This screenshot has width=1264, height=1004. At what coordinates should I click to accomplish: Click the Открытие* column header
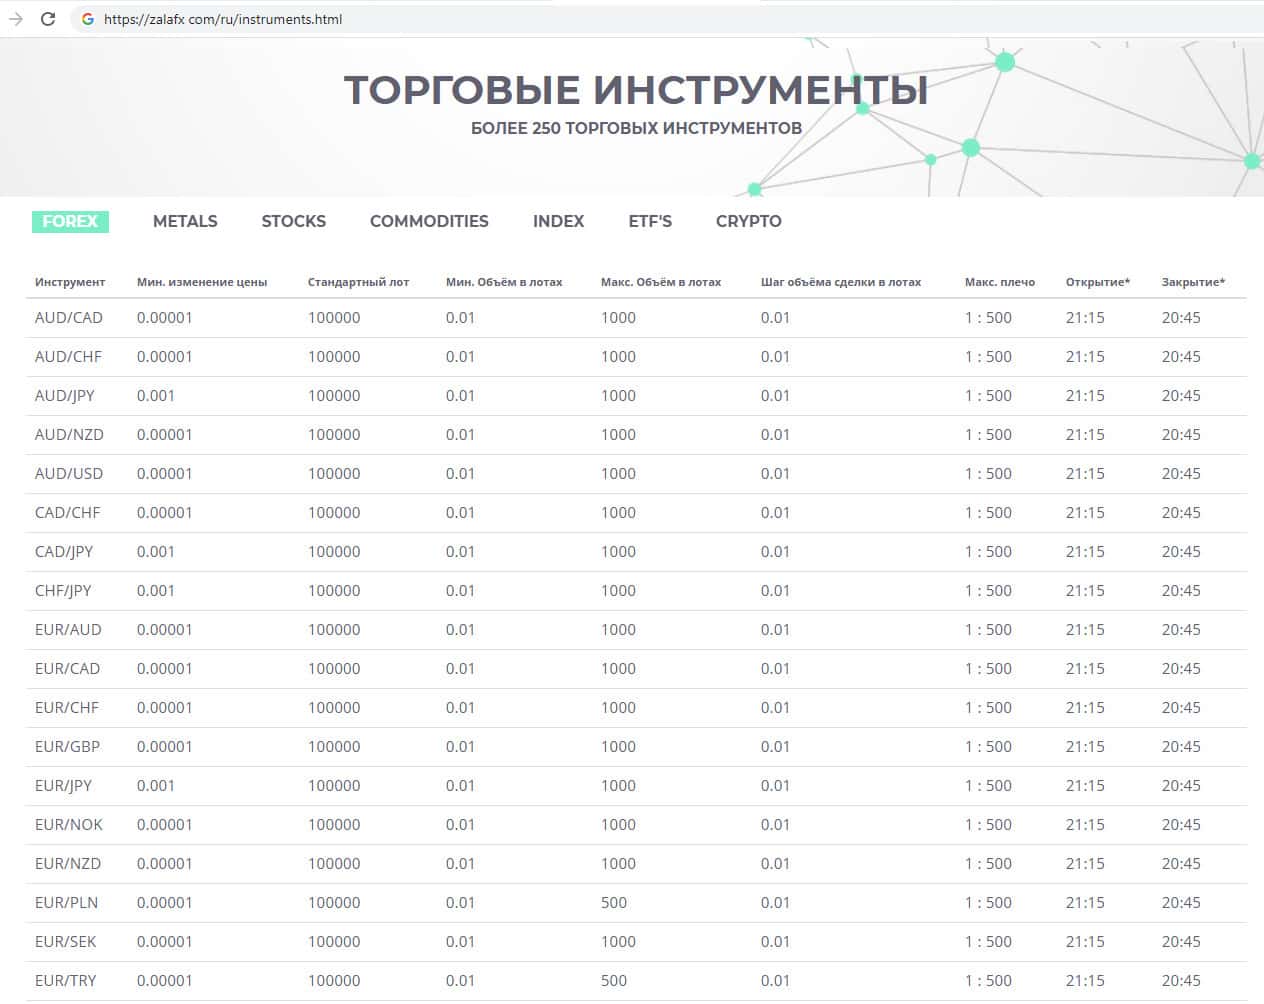(1097, 282)
